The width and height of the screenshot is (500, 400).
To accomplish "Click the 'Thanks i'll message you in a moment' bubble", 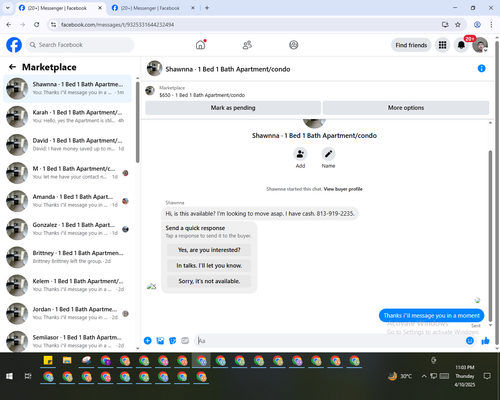I will 431,315.
